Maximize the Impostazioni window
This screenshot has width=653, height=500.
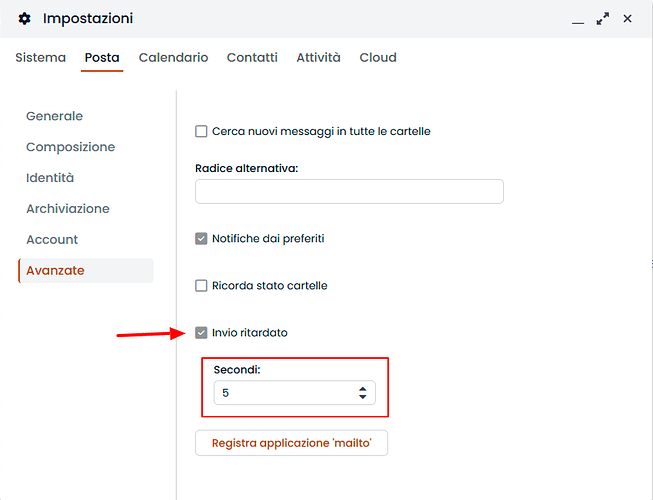tap(603, 19)
